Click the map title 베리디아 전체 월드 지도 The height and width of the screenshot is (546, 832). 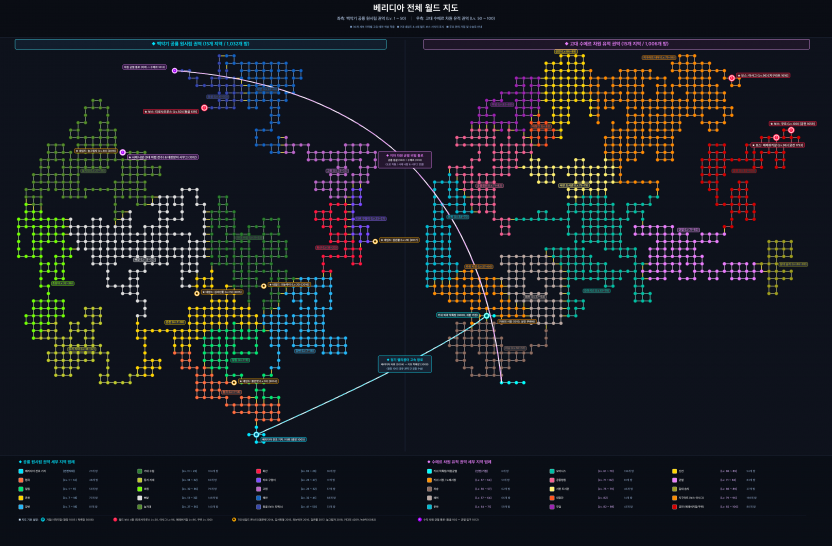[415, 7]
